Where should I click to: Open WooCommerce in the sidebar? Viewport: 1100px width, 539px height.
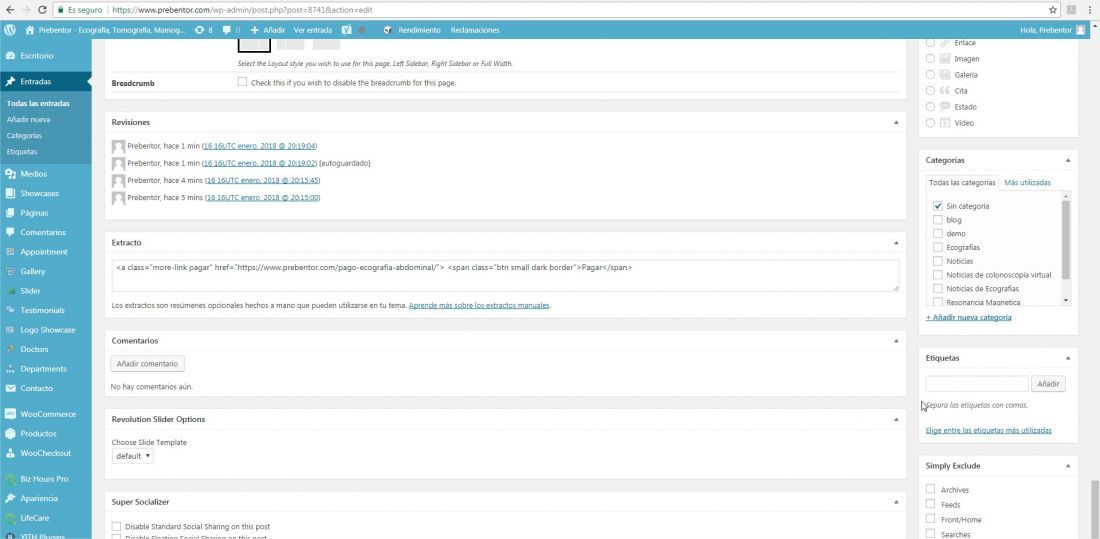click(x=46, y=414)
